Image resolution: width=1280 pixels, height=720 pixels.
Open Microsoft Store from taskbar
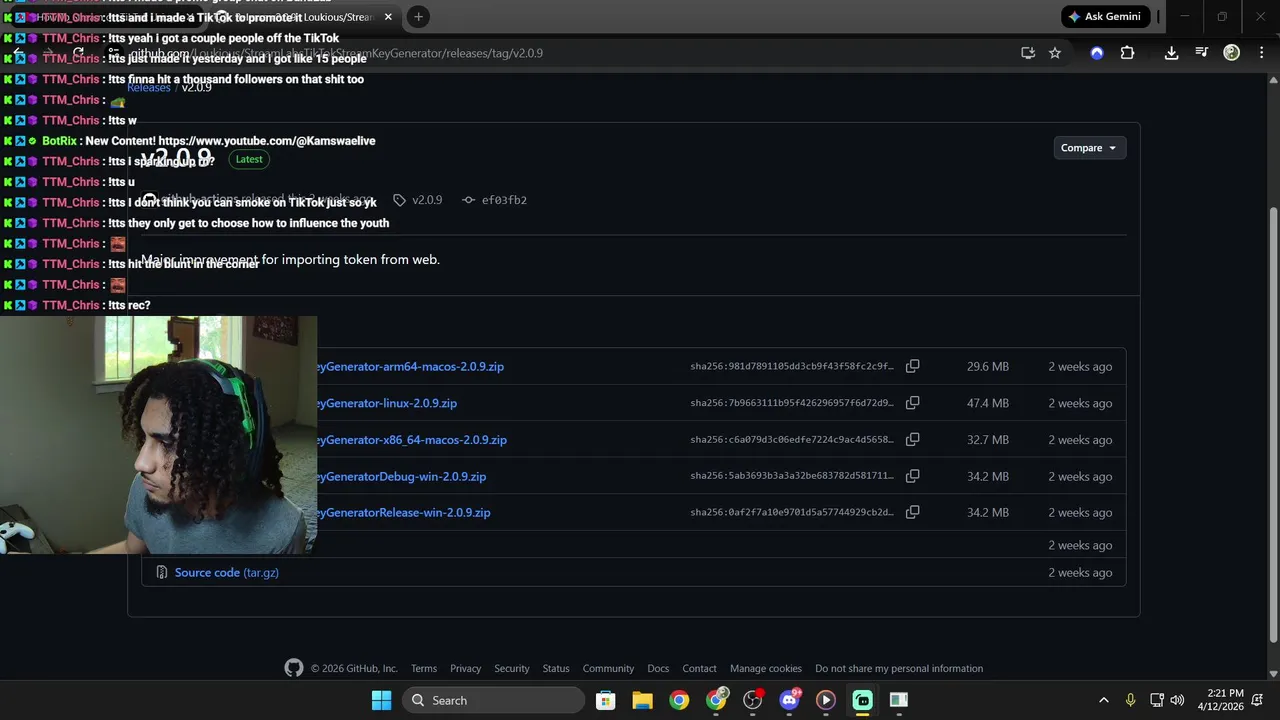pos(605,700)
